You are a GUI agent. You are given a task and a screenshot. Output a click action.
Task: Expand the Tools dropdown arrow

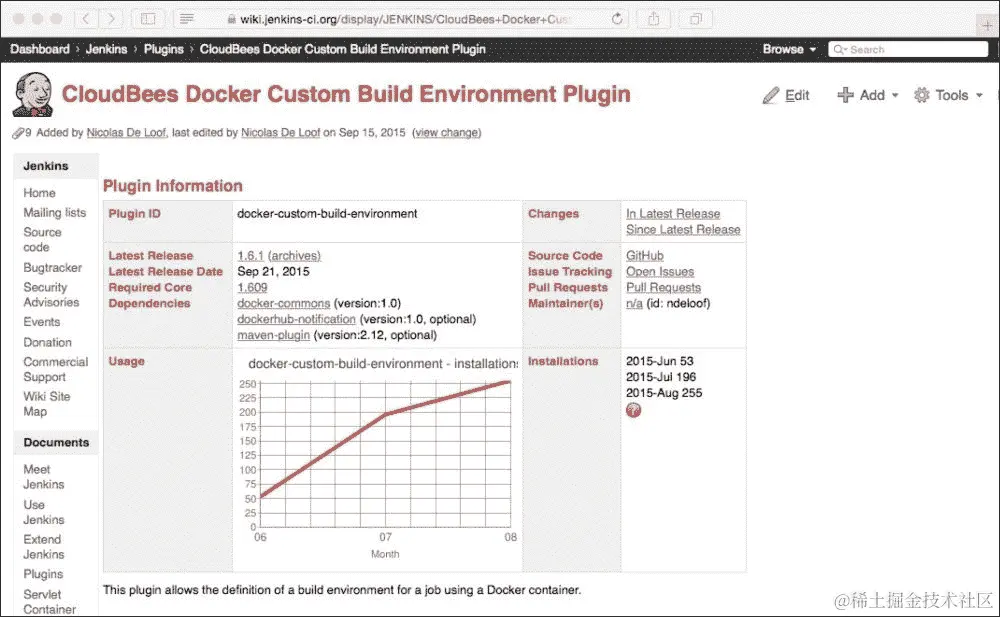(x=979, y=96)
